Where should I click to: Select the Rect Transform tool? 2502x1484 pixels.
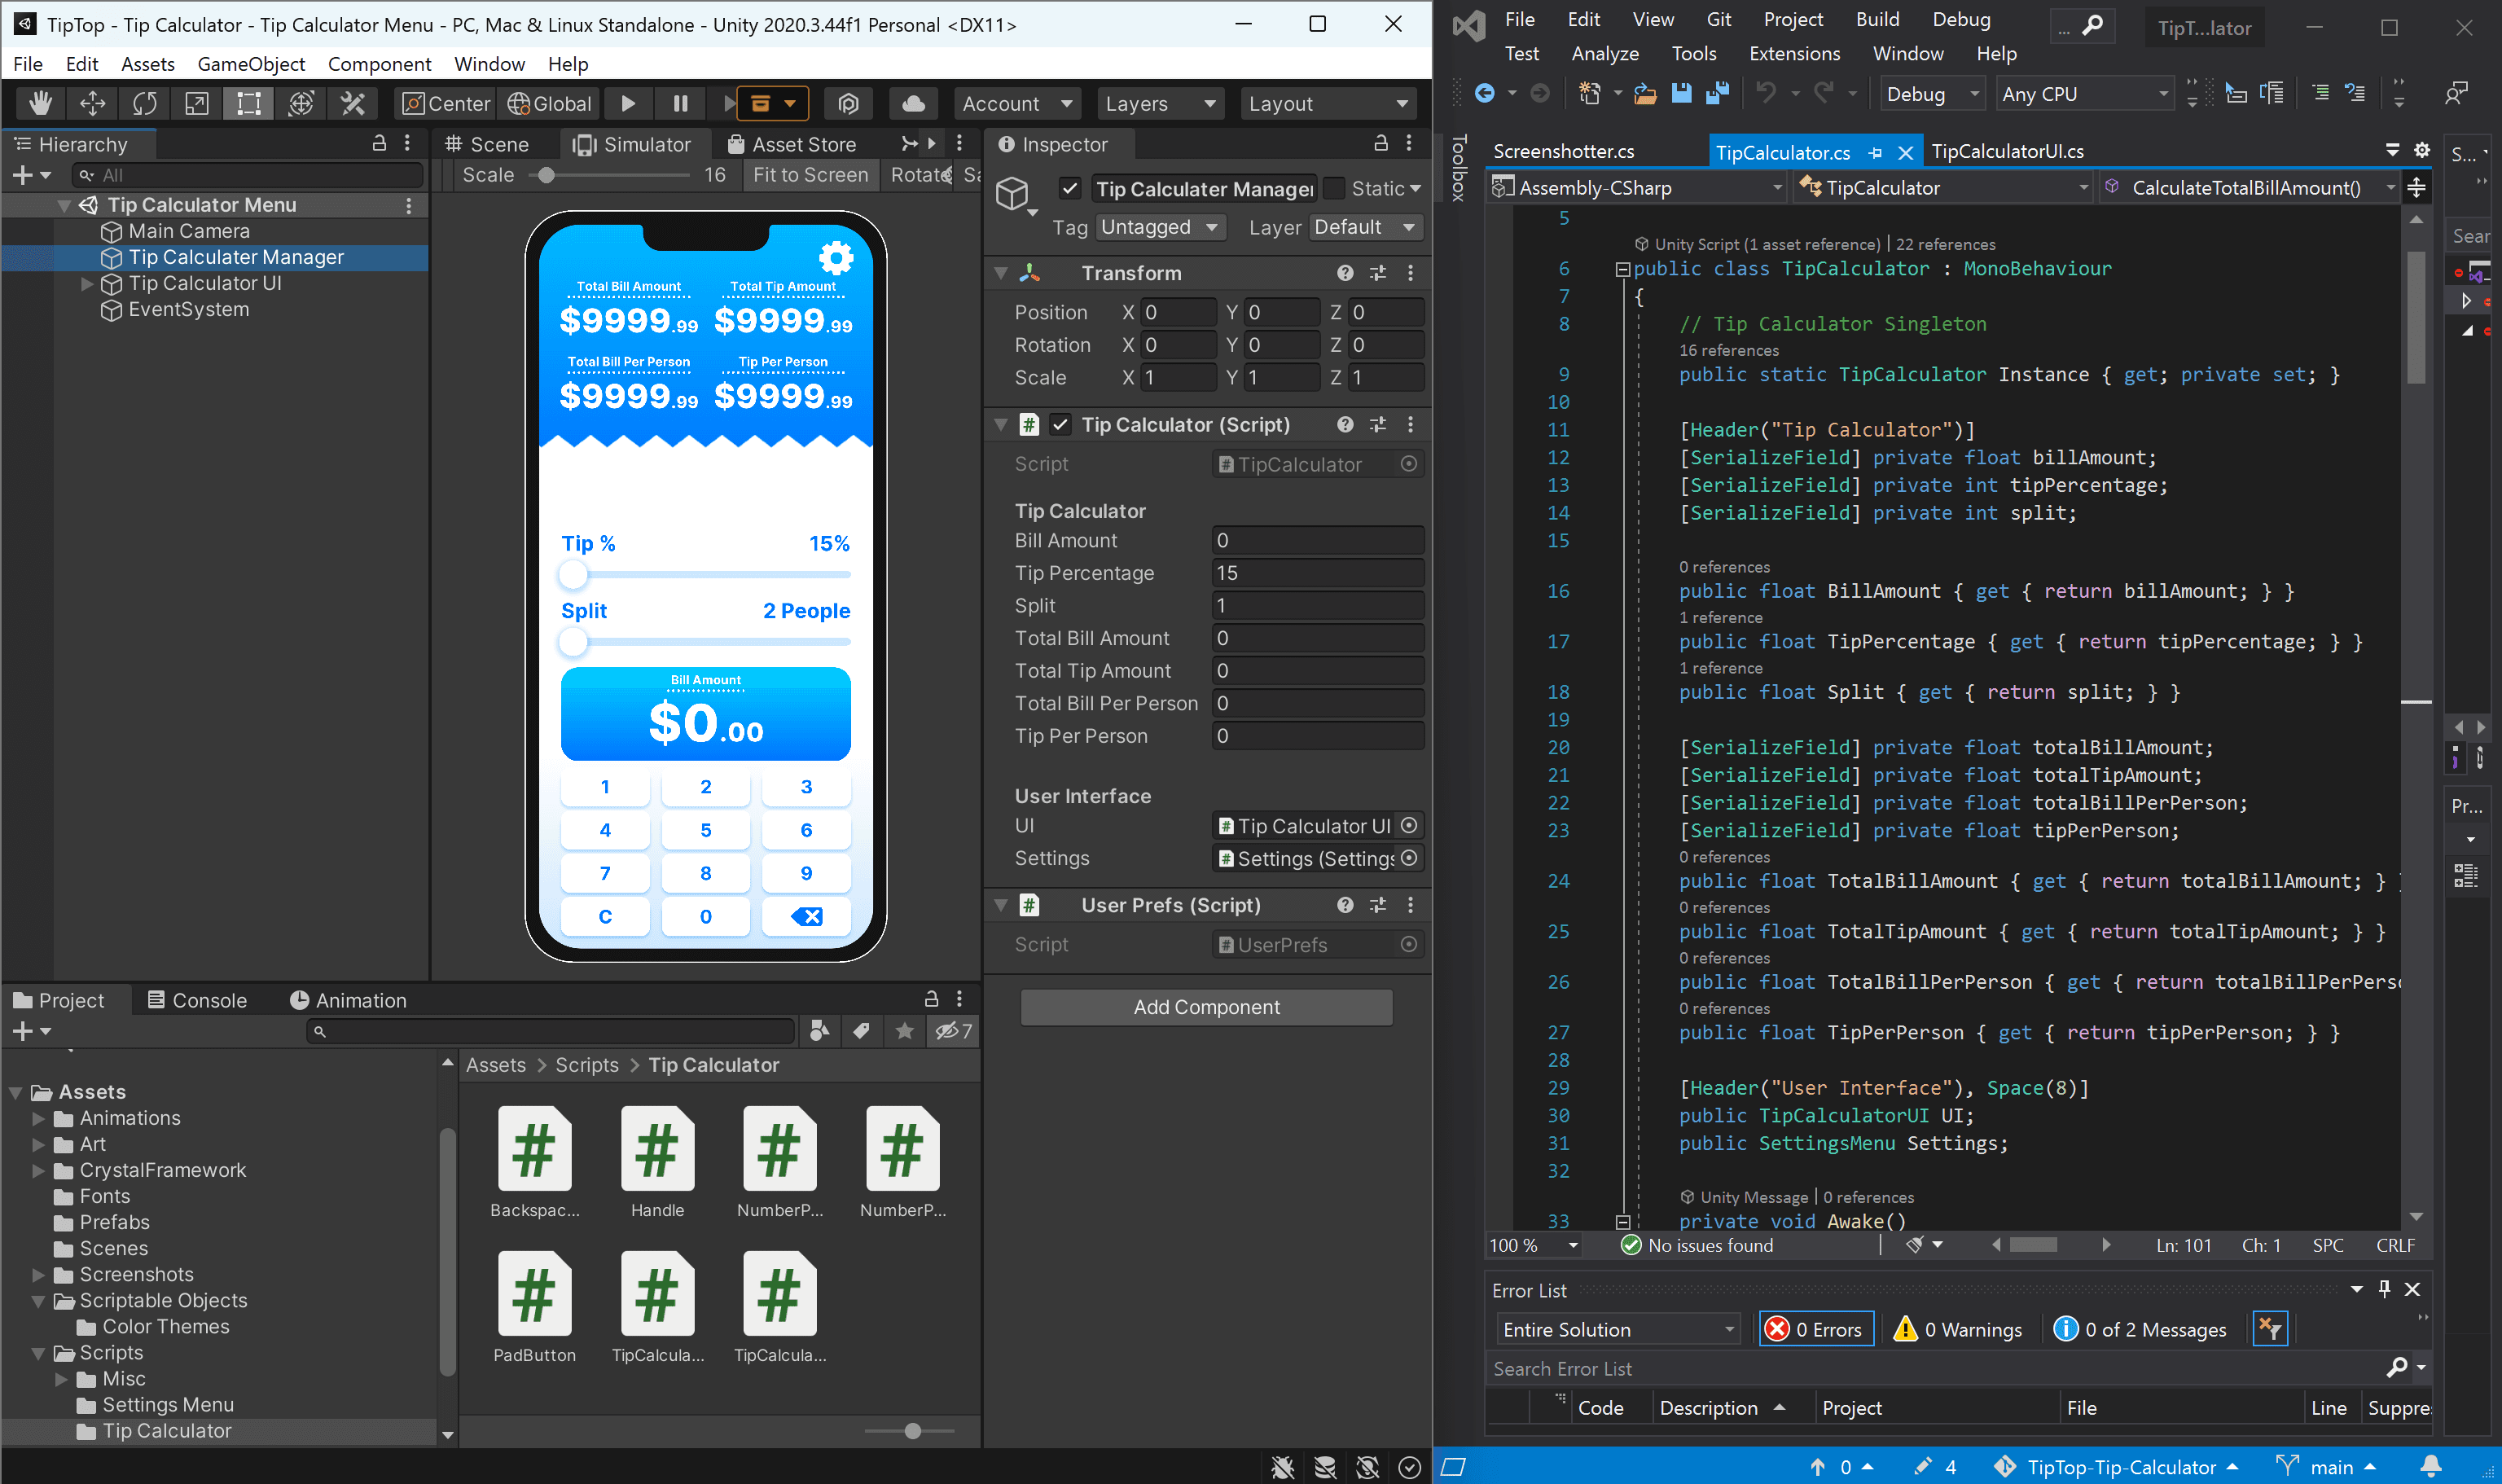[248, 104]
